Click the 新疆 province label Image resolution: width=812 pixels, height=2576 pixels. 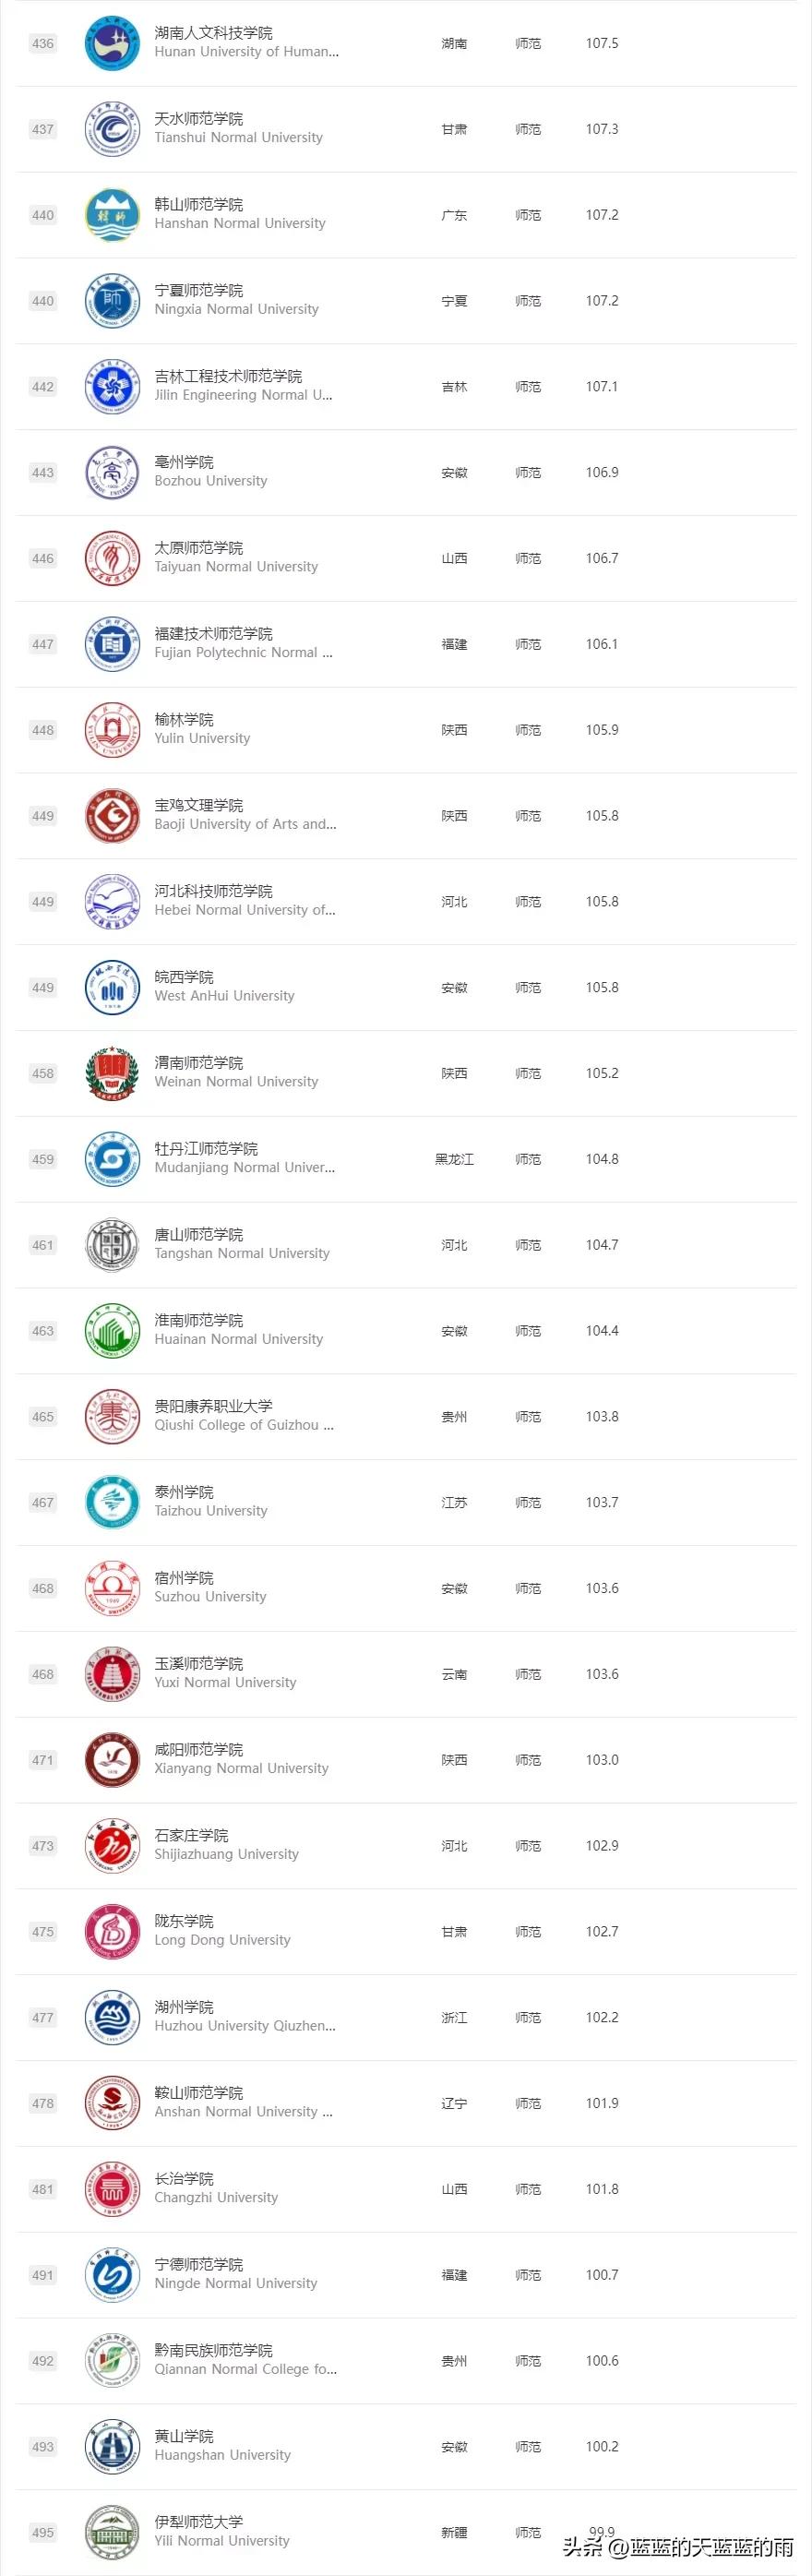click(454, 2532)
